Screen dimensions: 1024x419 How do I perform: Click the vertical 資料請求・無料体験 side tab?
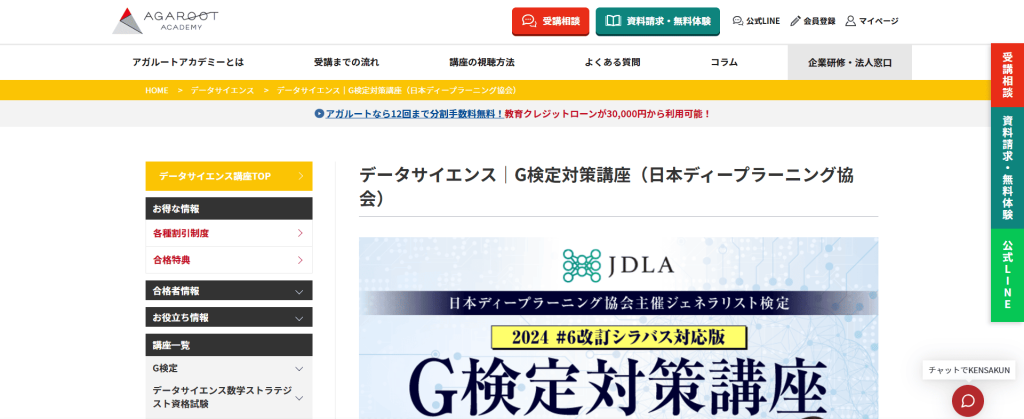click(1007, 168)
